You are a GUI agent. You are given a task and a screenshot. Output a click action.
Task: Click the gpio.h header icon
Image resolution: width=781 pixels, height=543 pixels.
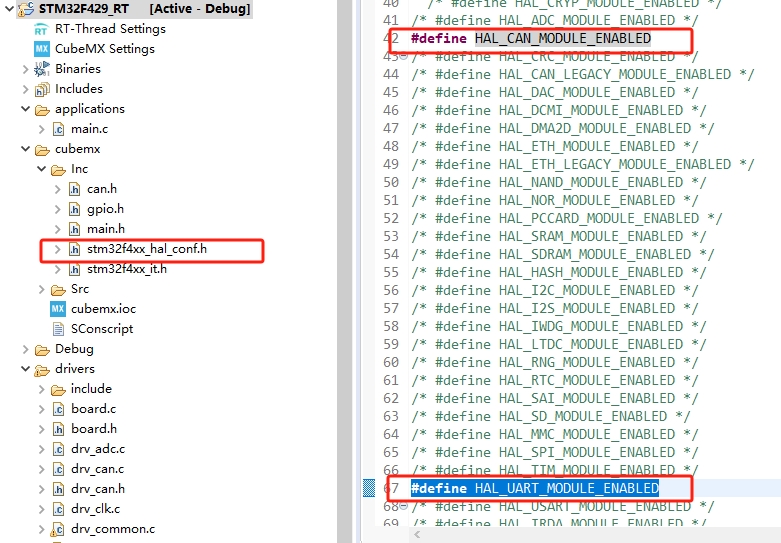click(74, 209)
